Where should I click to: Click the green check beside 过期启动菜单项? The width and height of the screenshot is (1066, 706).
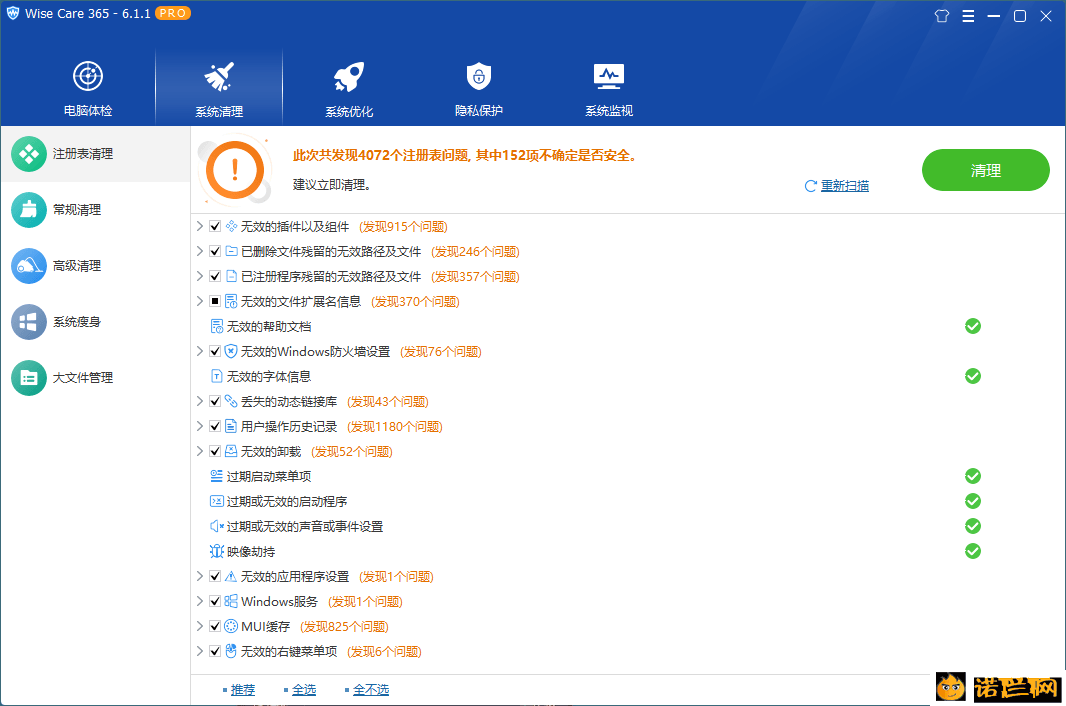[973, 476]
